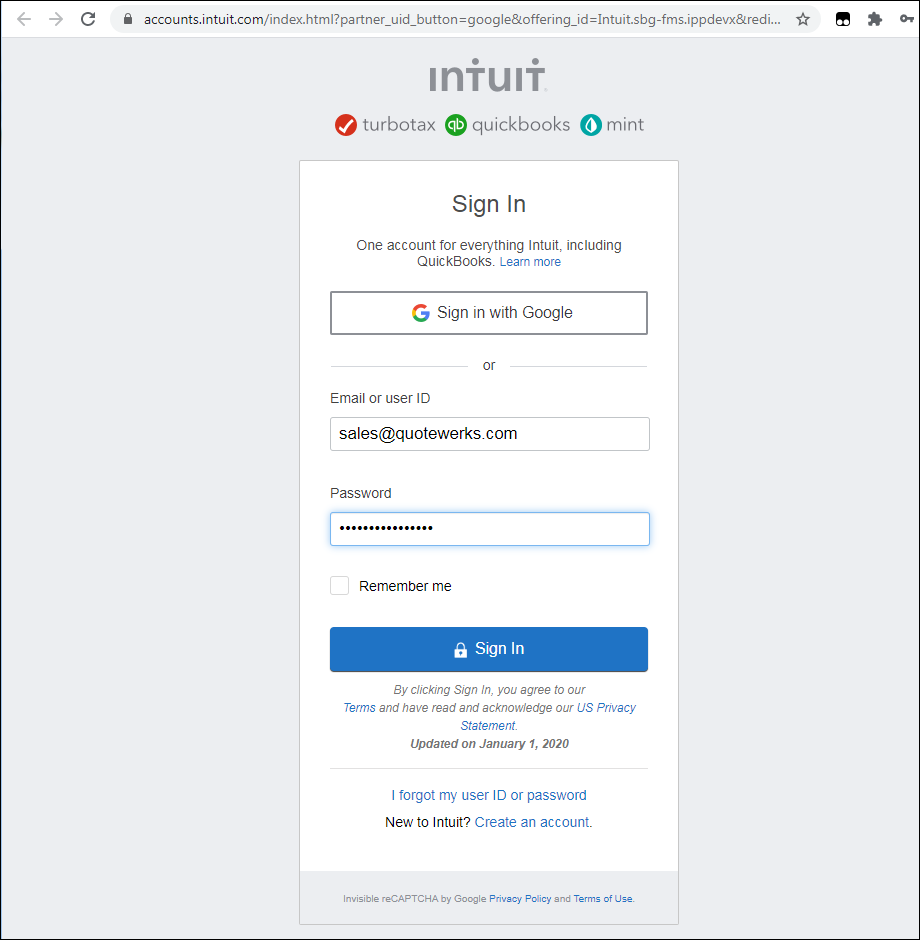
Task: Open the extensions puzzle piece icon
Action: click(875, 19)
